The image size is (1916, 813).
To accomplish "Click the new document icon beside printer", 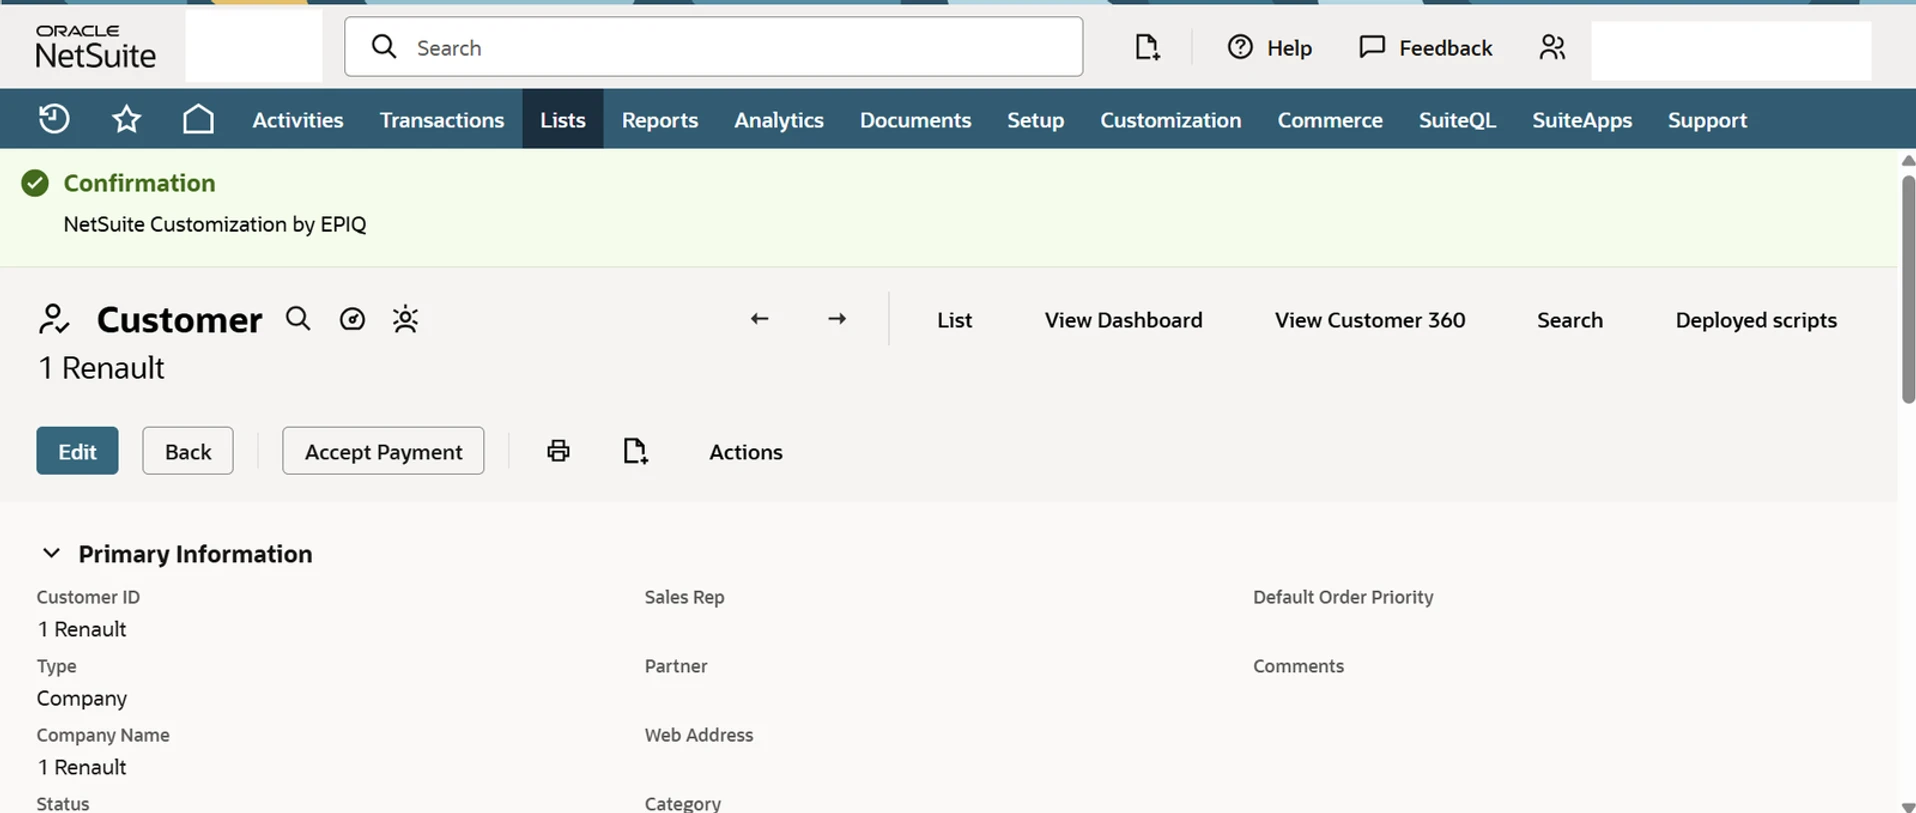I will pyautogui.click(x=635, y=451).
